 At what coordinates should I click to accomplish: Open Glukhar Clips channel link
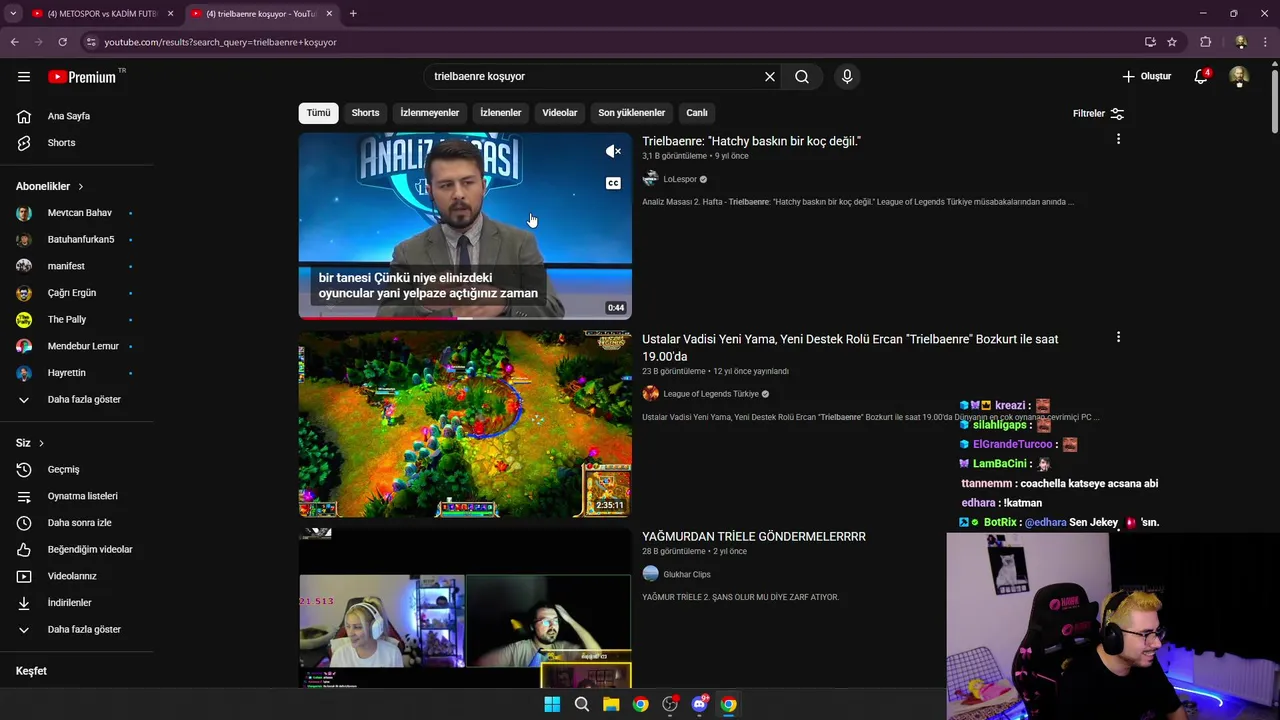[687, 574]
